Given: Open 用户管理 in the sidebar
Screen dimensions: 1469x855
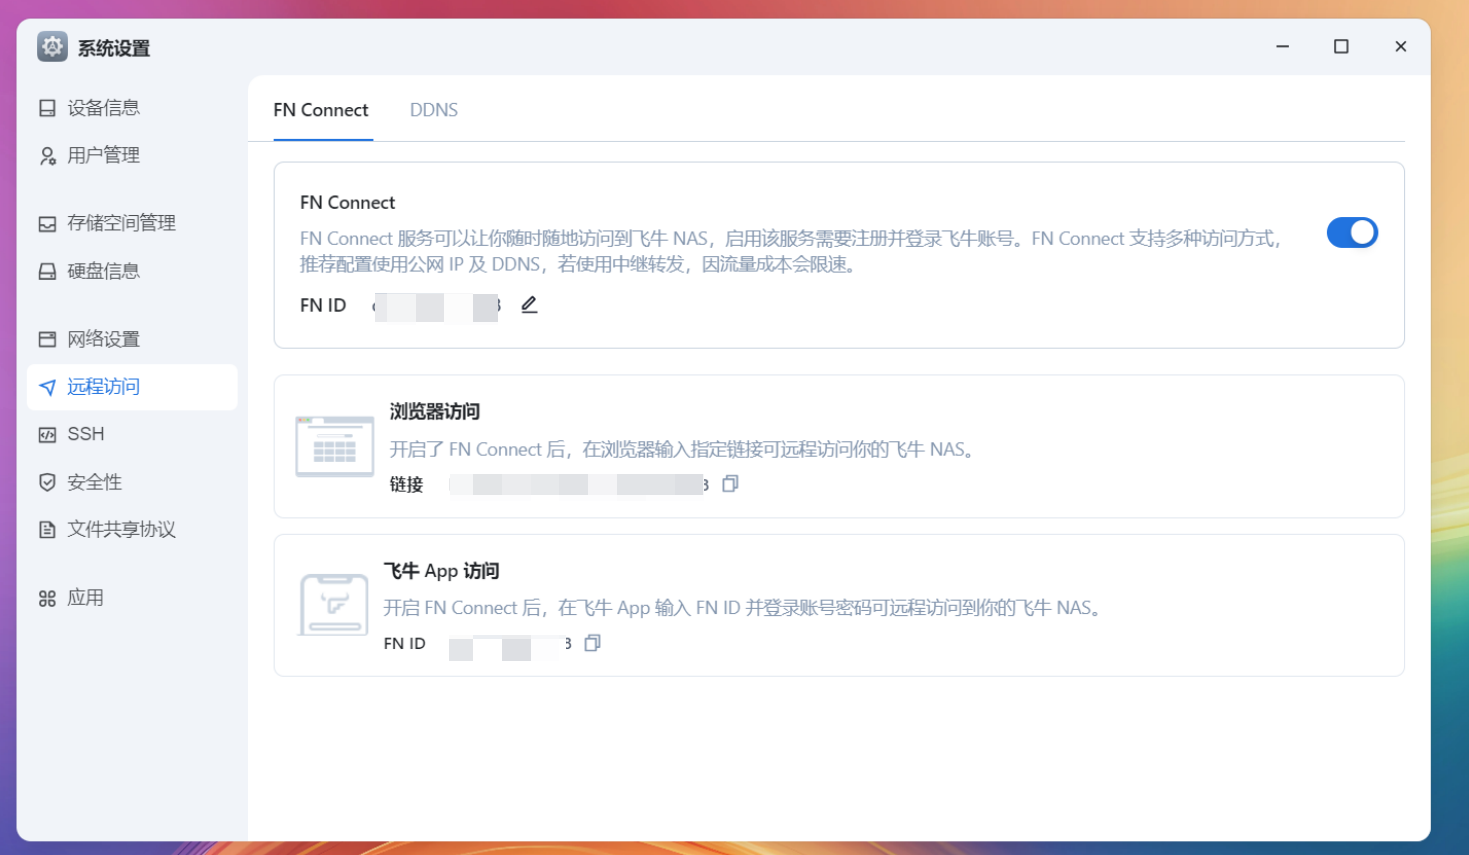Looking at the screenshot, I should click(x=132, y=156).
